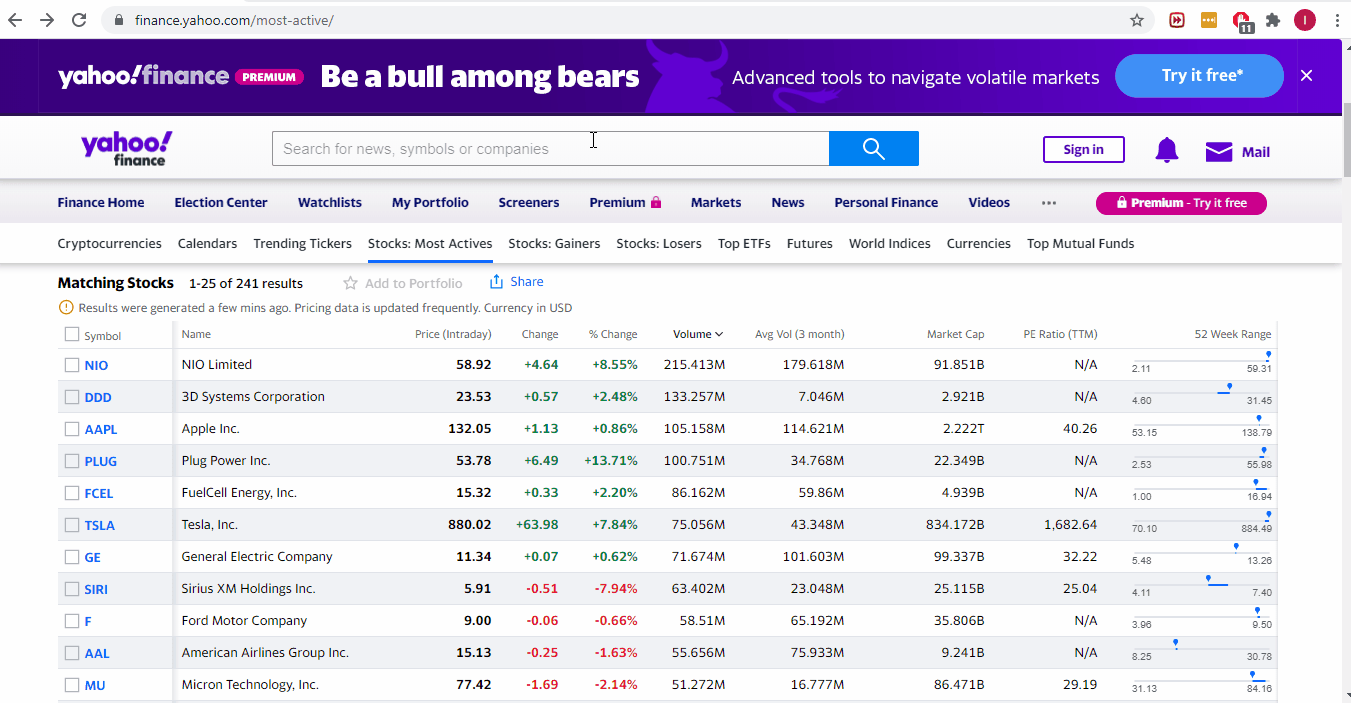Click the browser address bar URL
Screen dimensions: 1351x703
click(235, 20)
